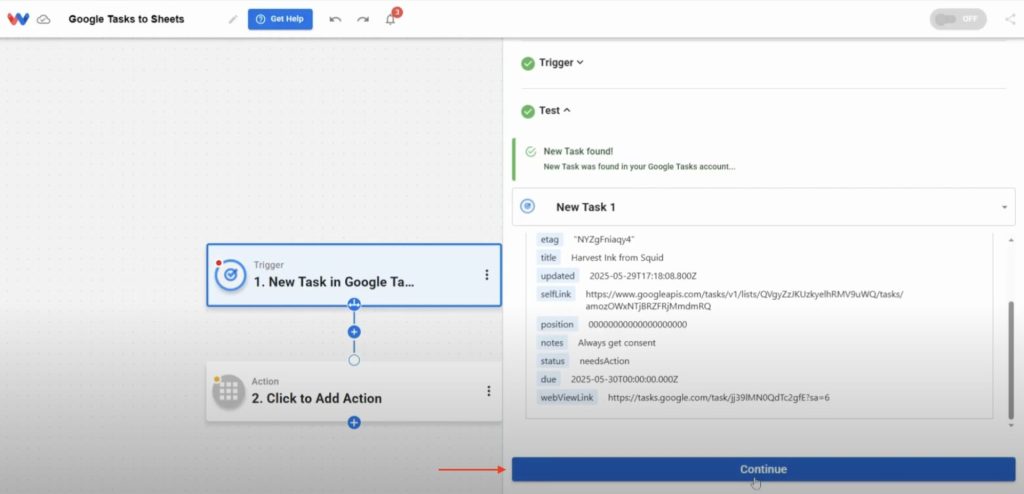Click the action app grid icon
The image size is (1024, 494).
pyautogui.click(x=229, y=391)
